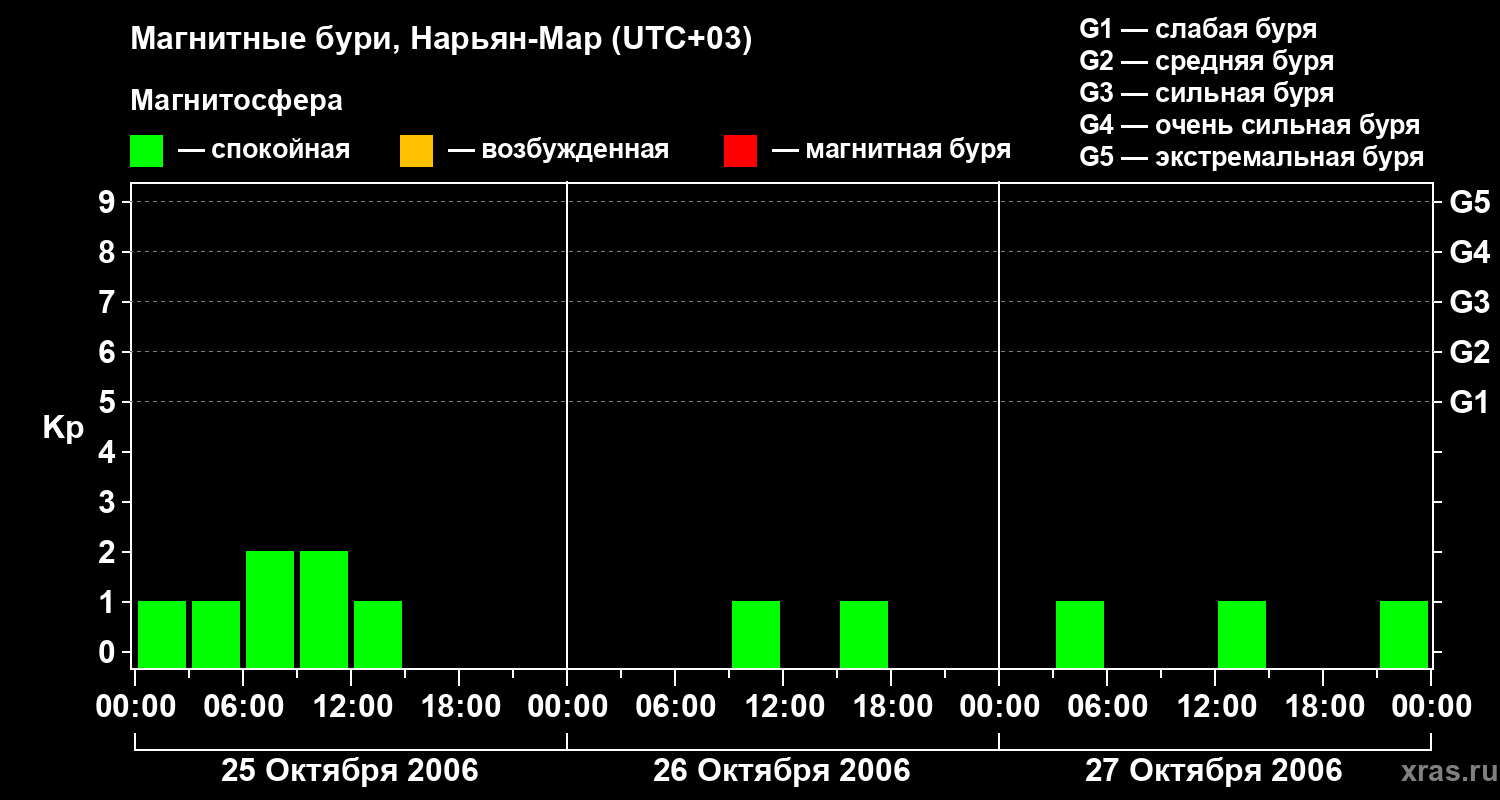Click the '18:00' tick label of 26 October
Screen dimensions: 1500x800
point(891,707)
